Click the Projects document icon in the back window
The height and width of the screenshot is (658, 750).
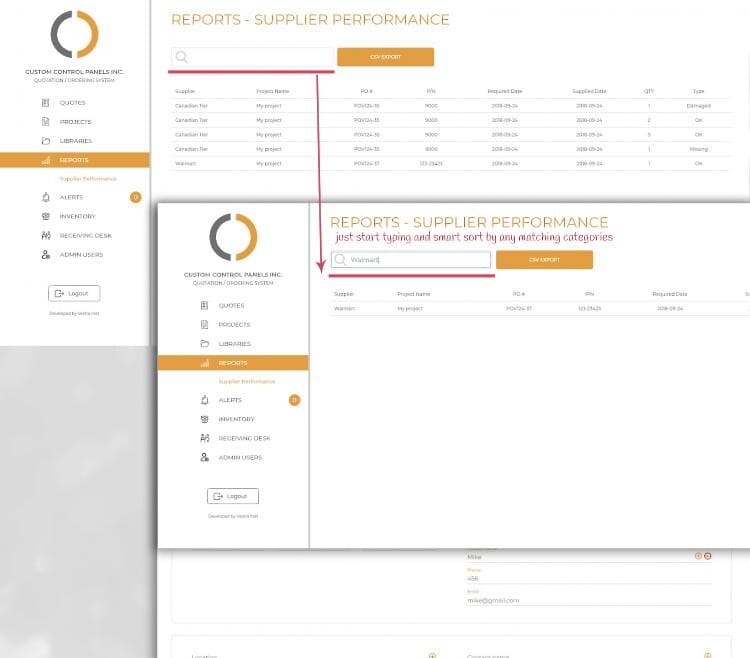[x=45, y=122]
